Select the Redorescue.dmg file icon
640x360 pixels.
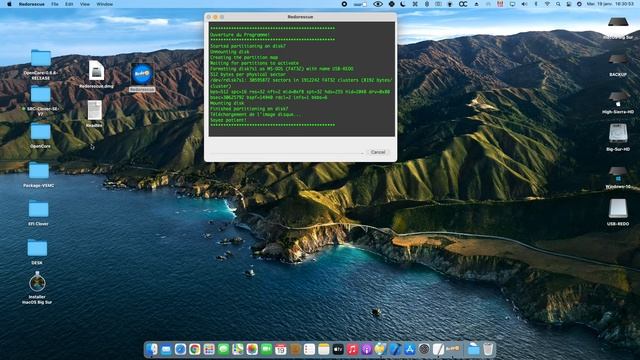(96, 71)
